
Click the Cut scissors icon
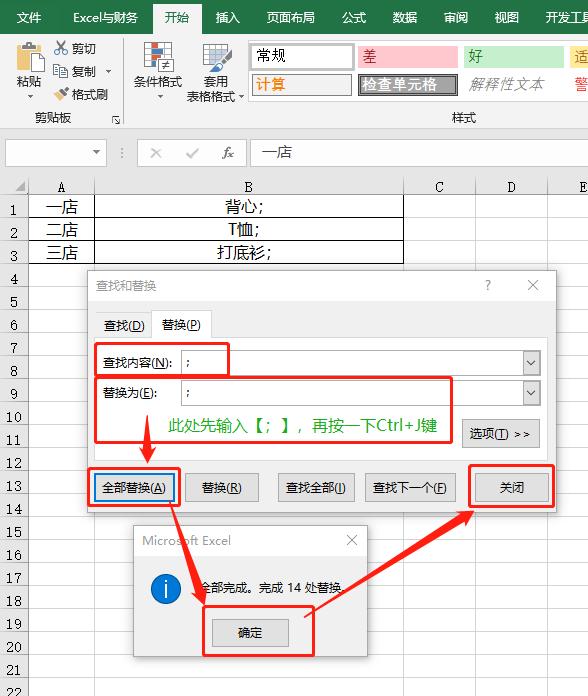tap(60, 48)
